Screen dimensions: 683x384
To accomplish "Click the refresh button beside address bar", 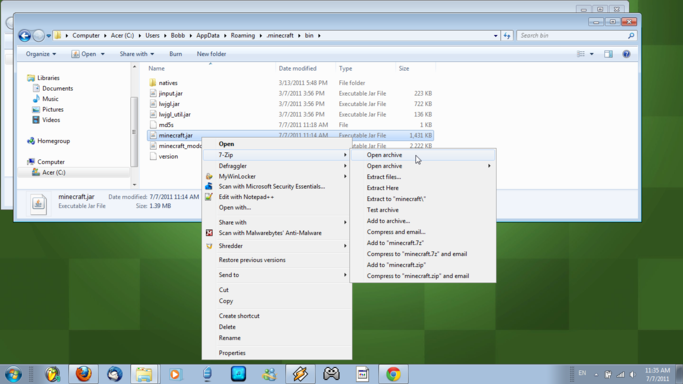I will 507,36.
